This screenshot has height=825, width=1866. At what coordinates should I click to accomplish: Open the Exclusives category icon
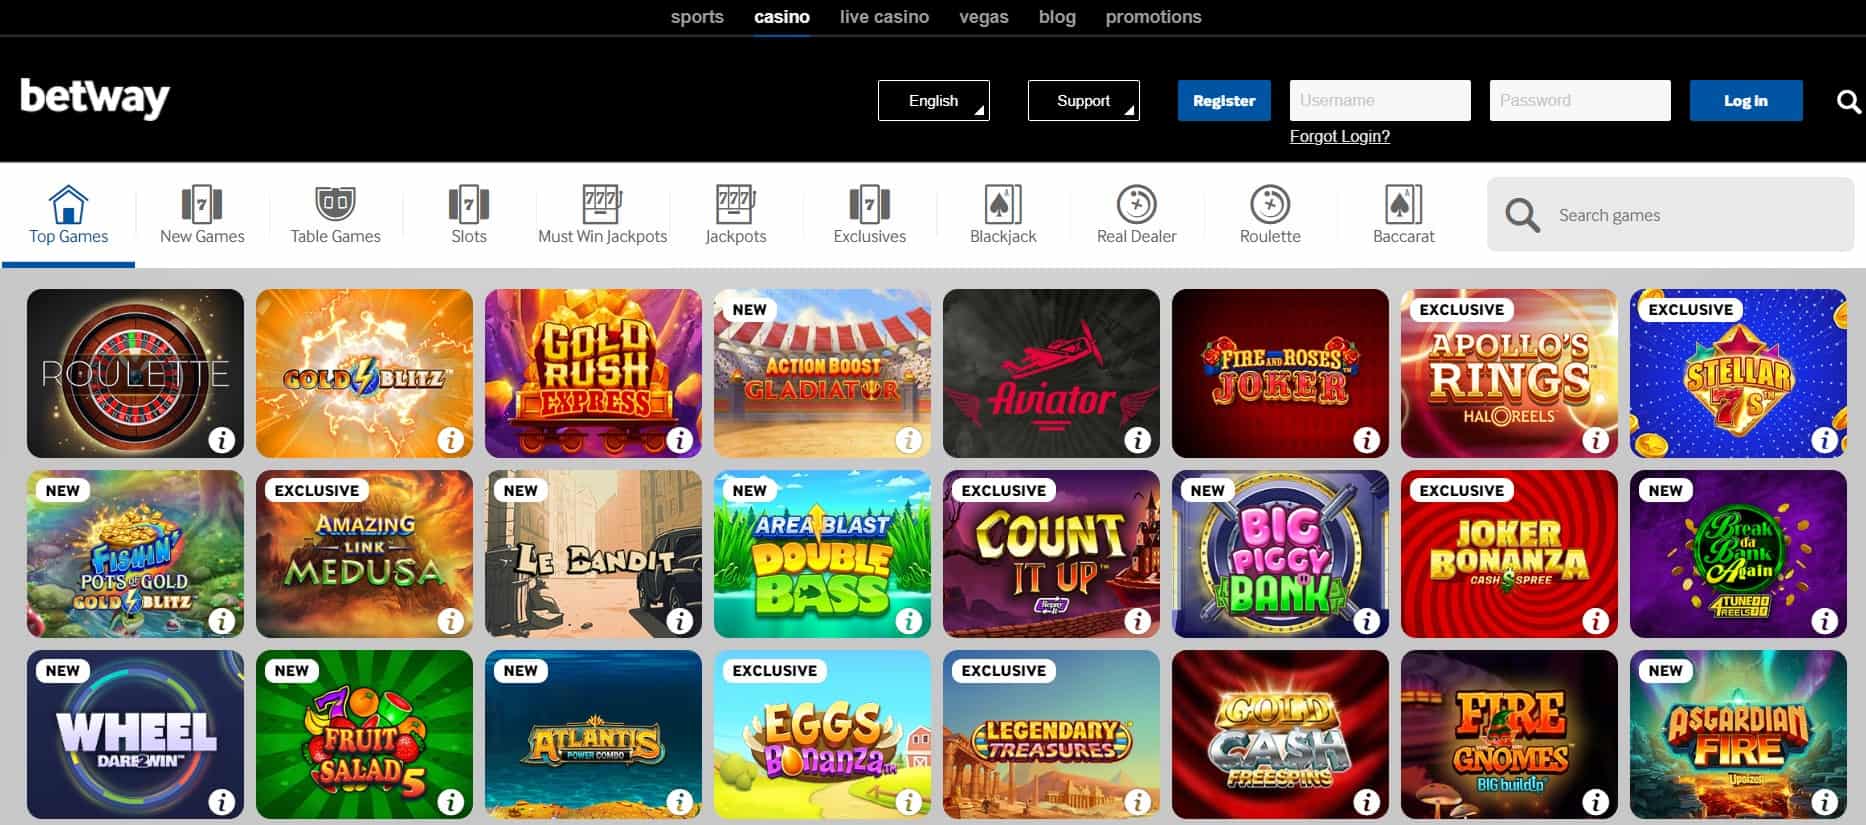point(869,204)
